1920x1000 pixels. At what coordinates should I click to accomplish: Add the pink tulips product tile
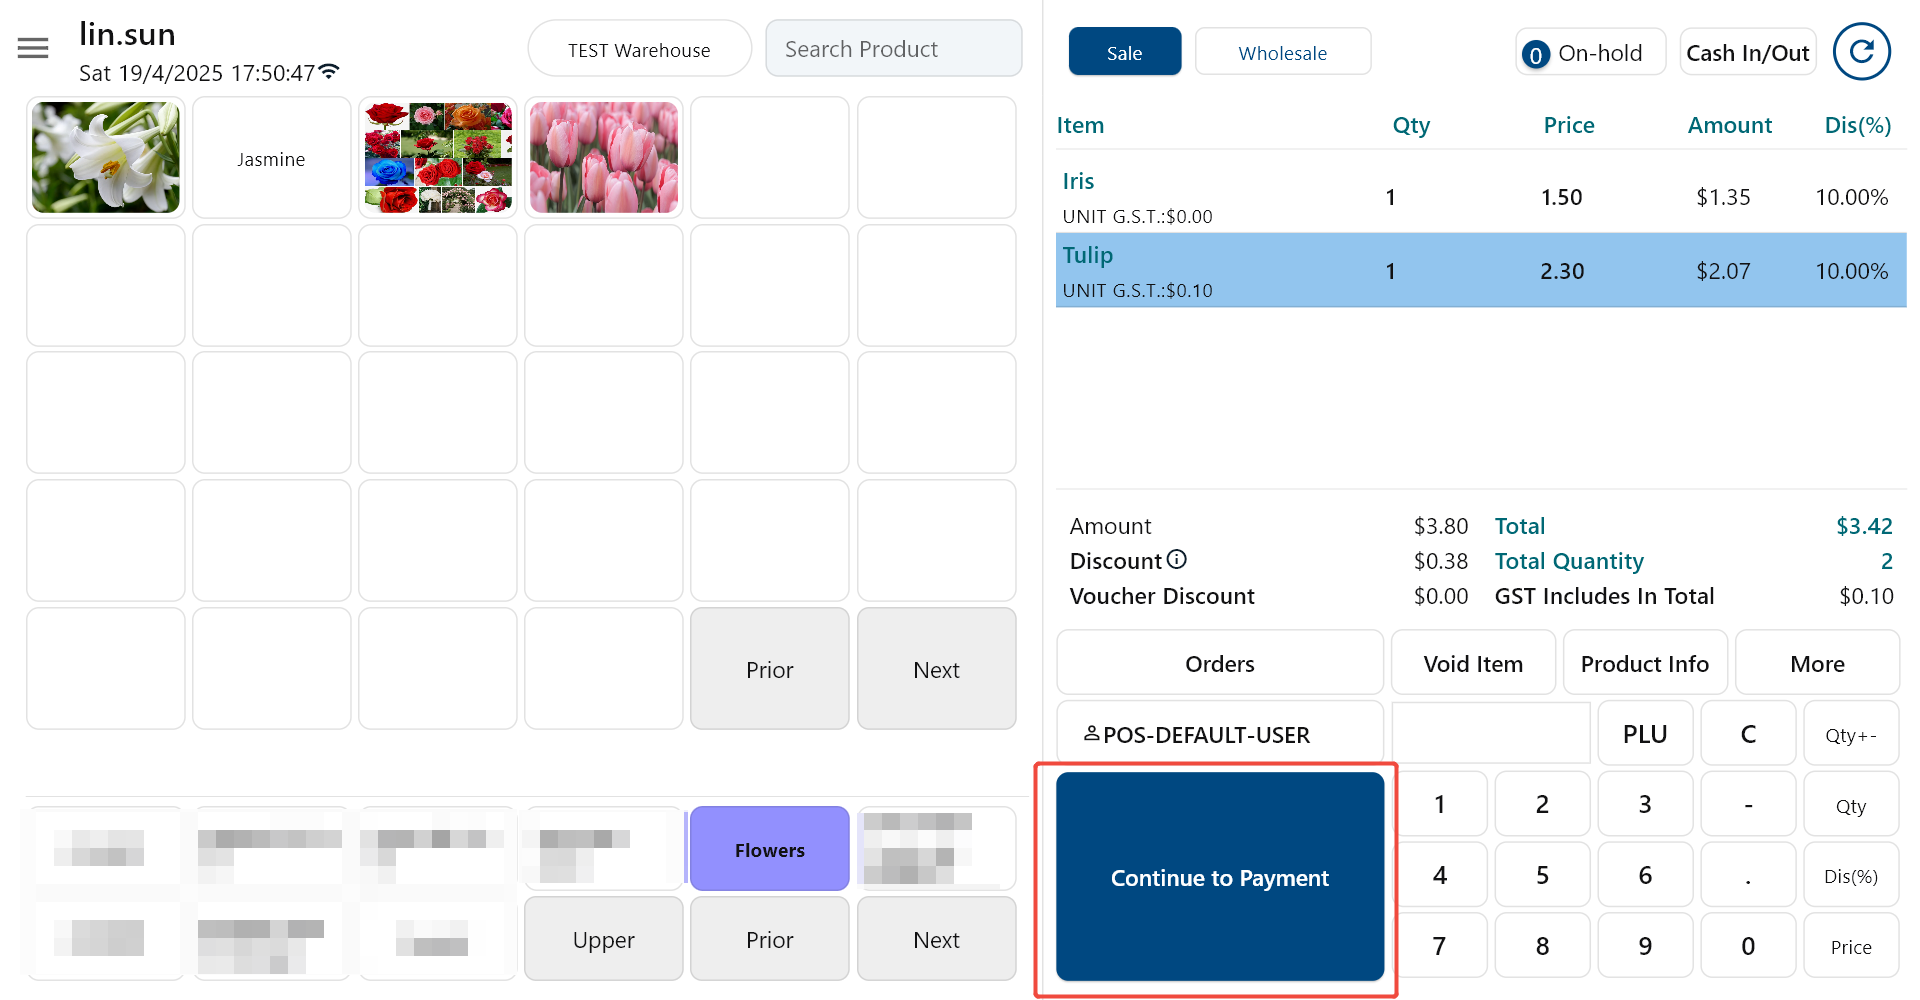(x=604, y=158)
